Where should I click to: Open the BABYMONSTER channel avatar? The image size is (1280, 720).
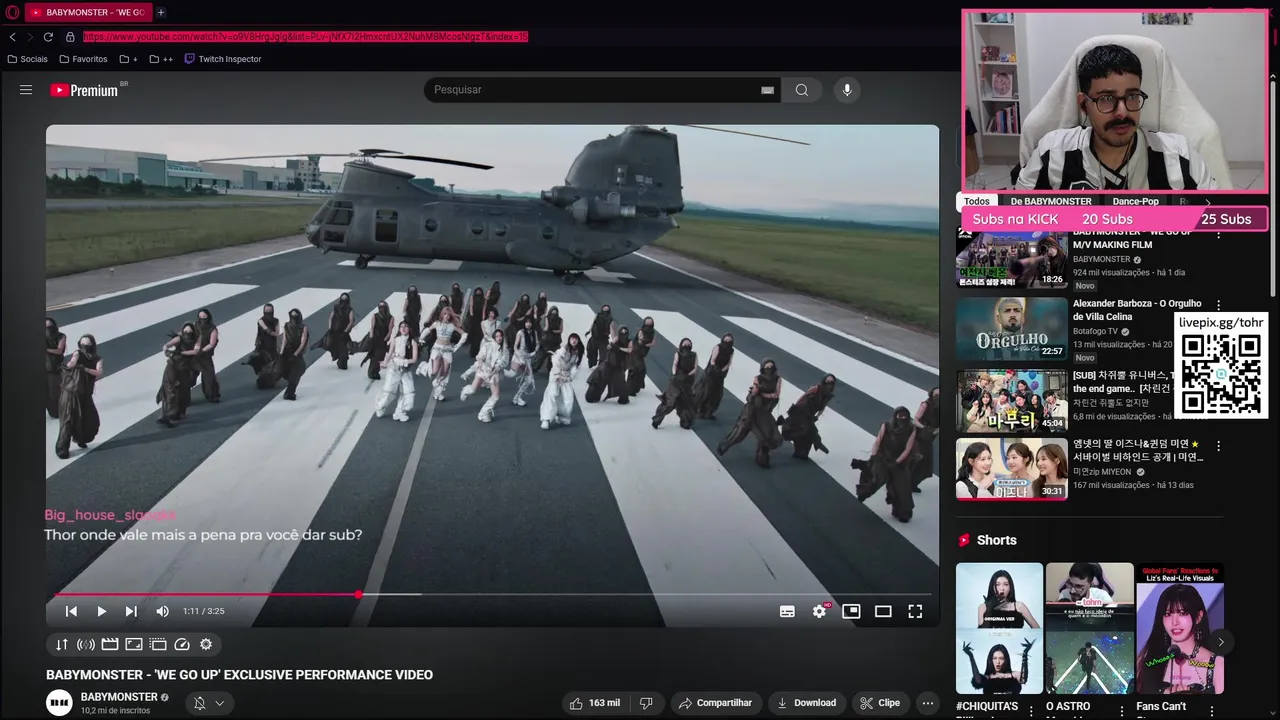click(60, 703)
